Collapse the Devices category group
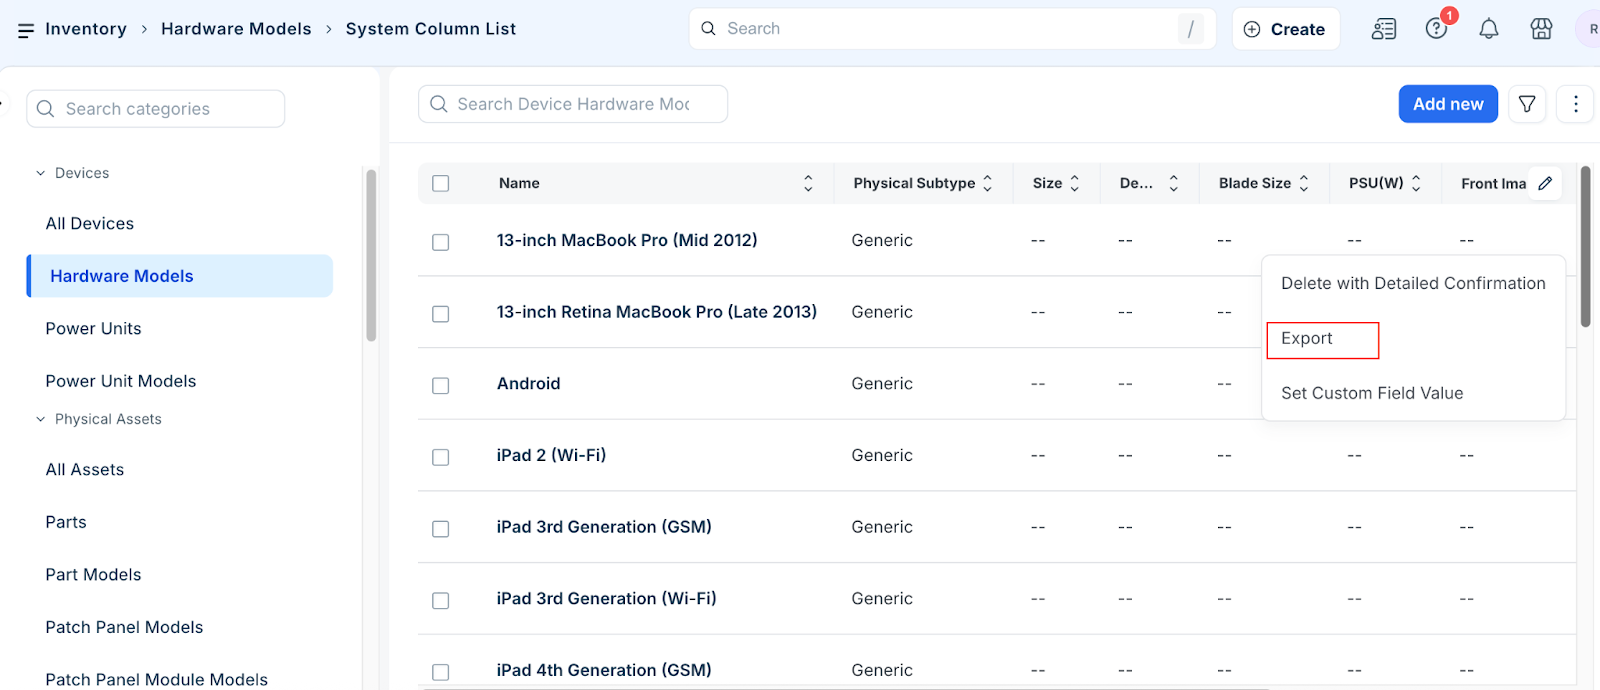This screenshot has height=690, width=1600. click(41, 173)
